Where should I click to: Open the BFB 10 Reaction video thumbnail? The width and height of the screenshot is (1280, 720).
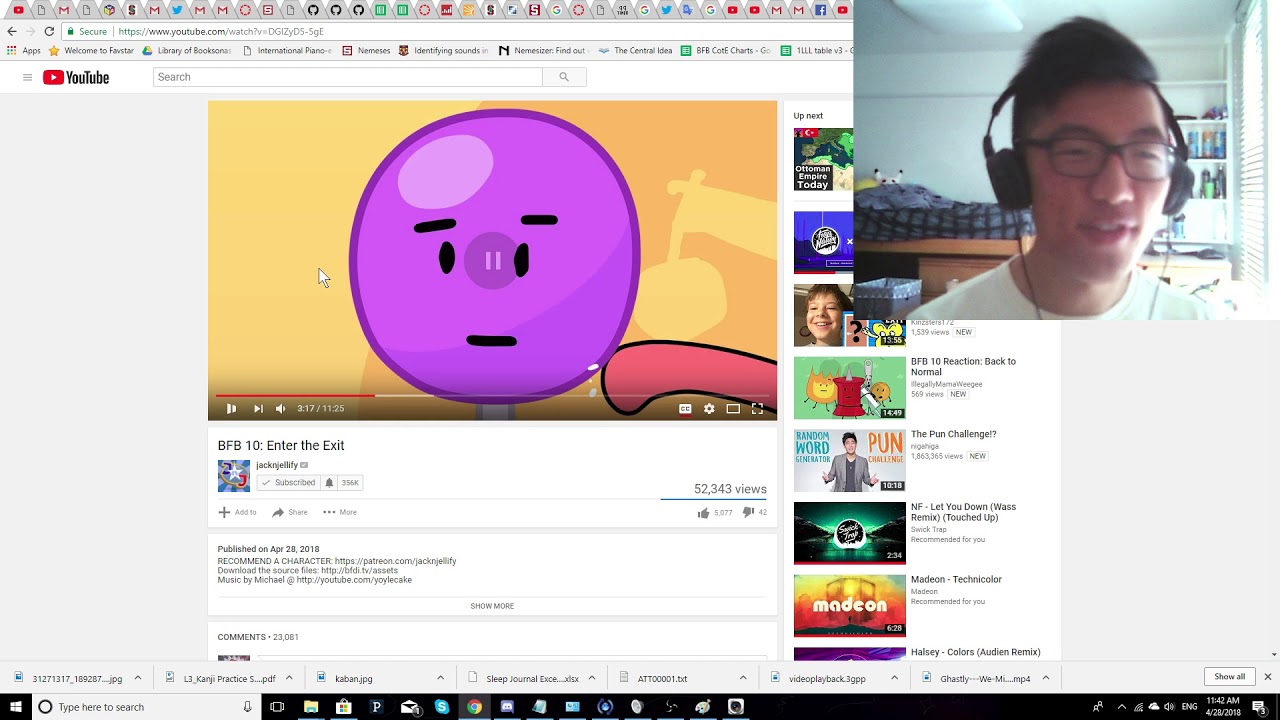pos(850,388)
